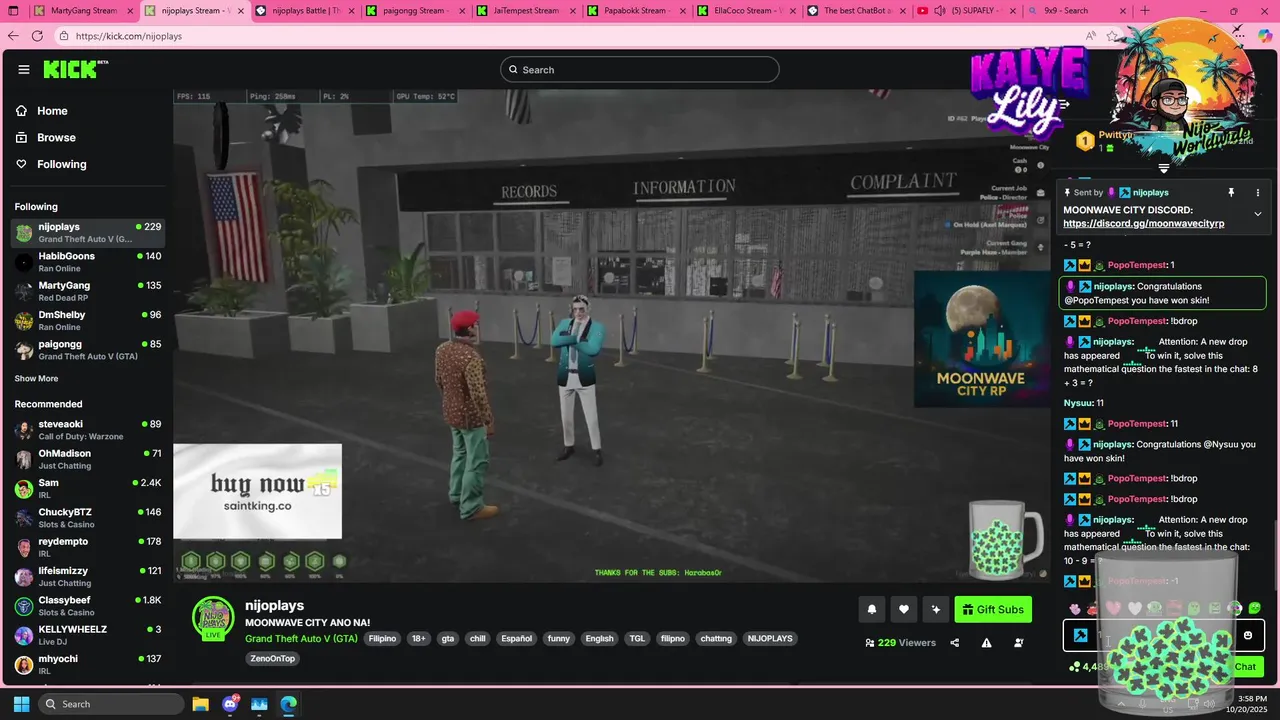
Task: Open File Explorer from the taskbar
Action: coord(200,704)
